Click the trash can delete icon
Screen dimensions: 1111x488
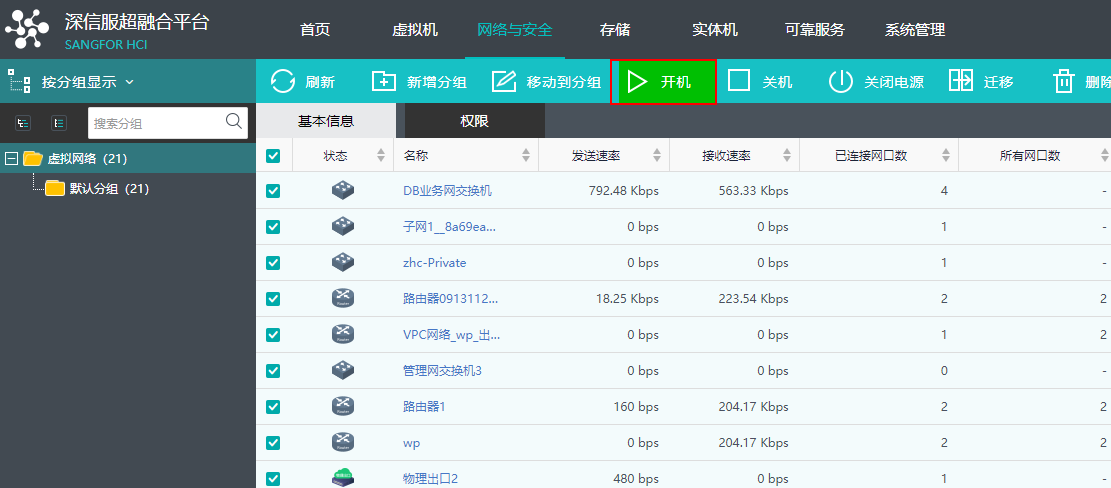pyautogui.click(x=1064, y=81)
